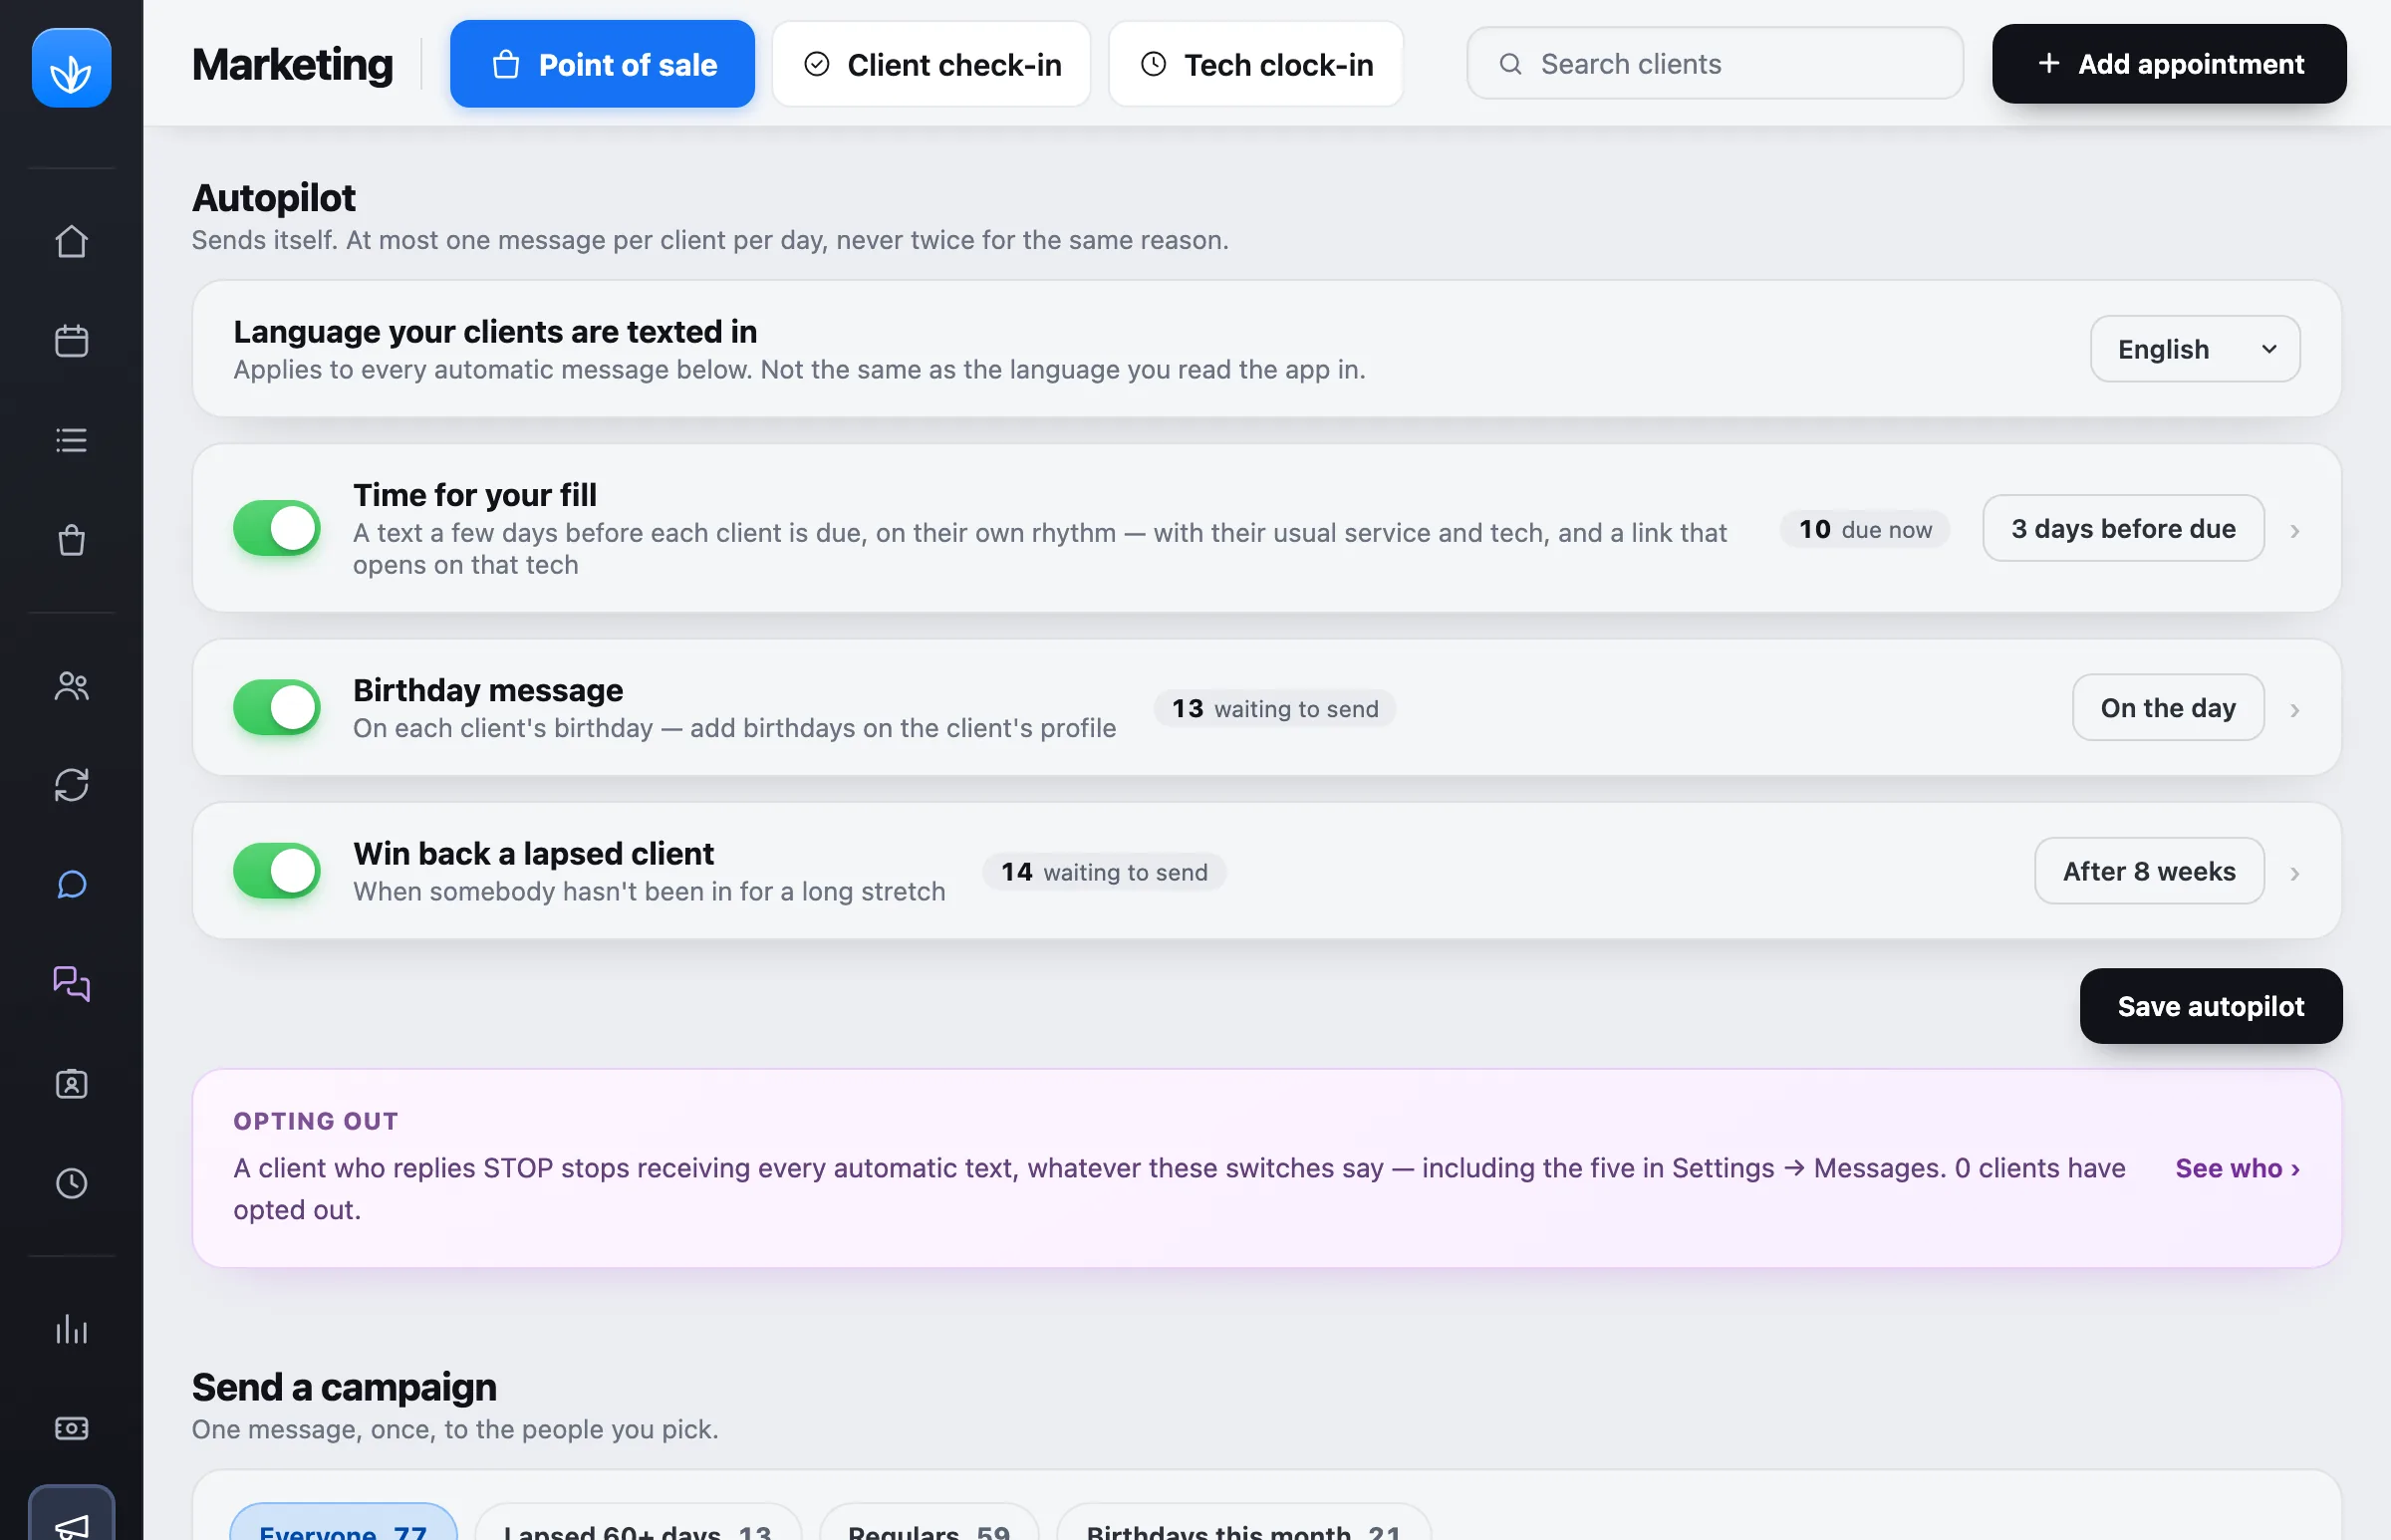2391x1540 pixels.
Task: Toggle off Birthday message autopilot
Action: coord(277,708)
